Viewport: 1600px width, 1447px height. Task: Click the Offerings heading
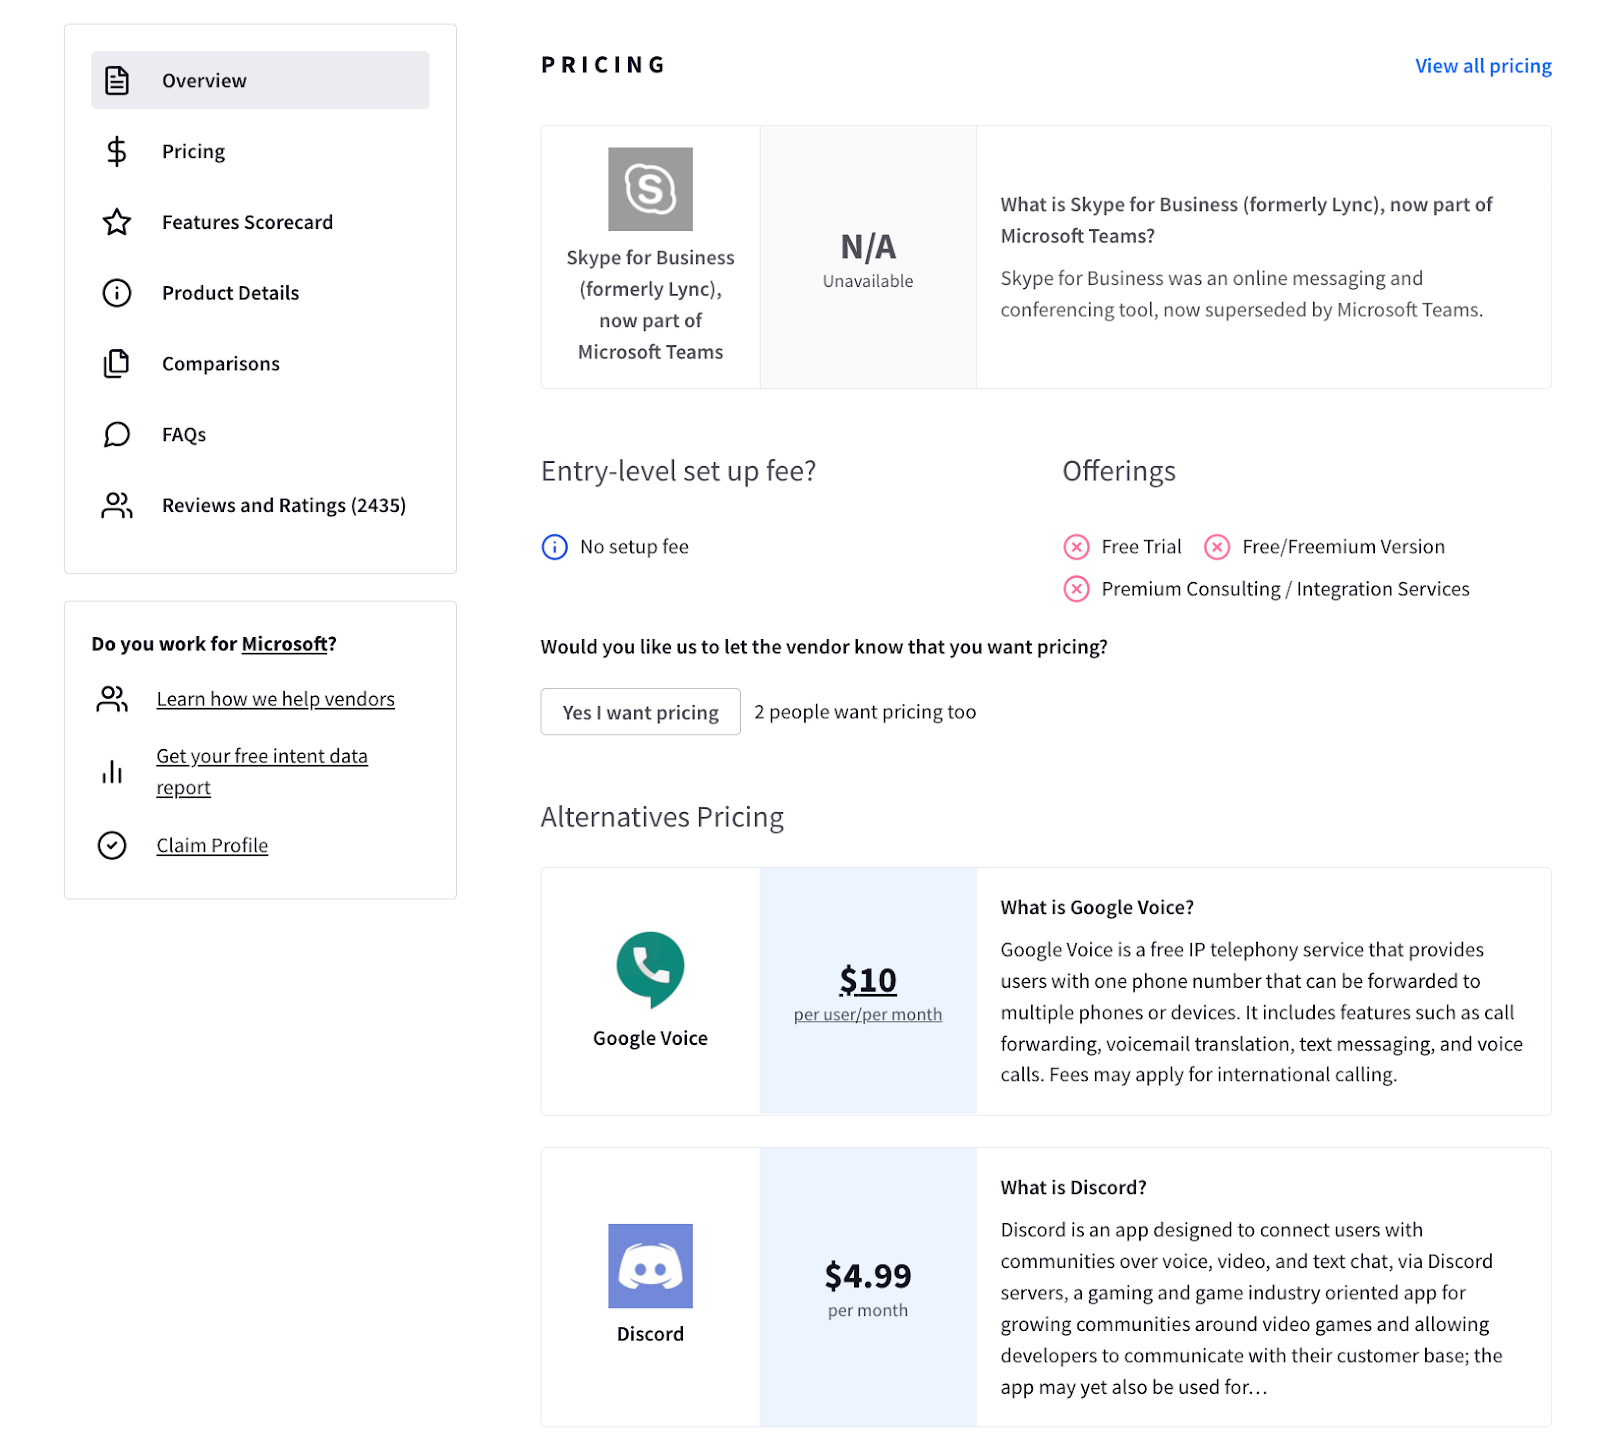tap(1119, 471)
